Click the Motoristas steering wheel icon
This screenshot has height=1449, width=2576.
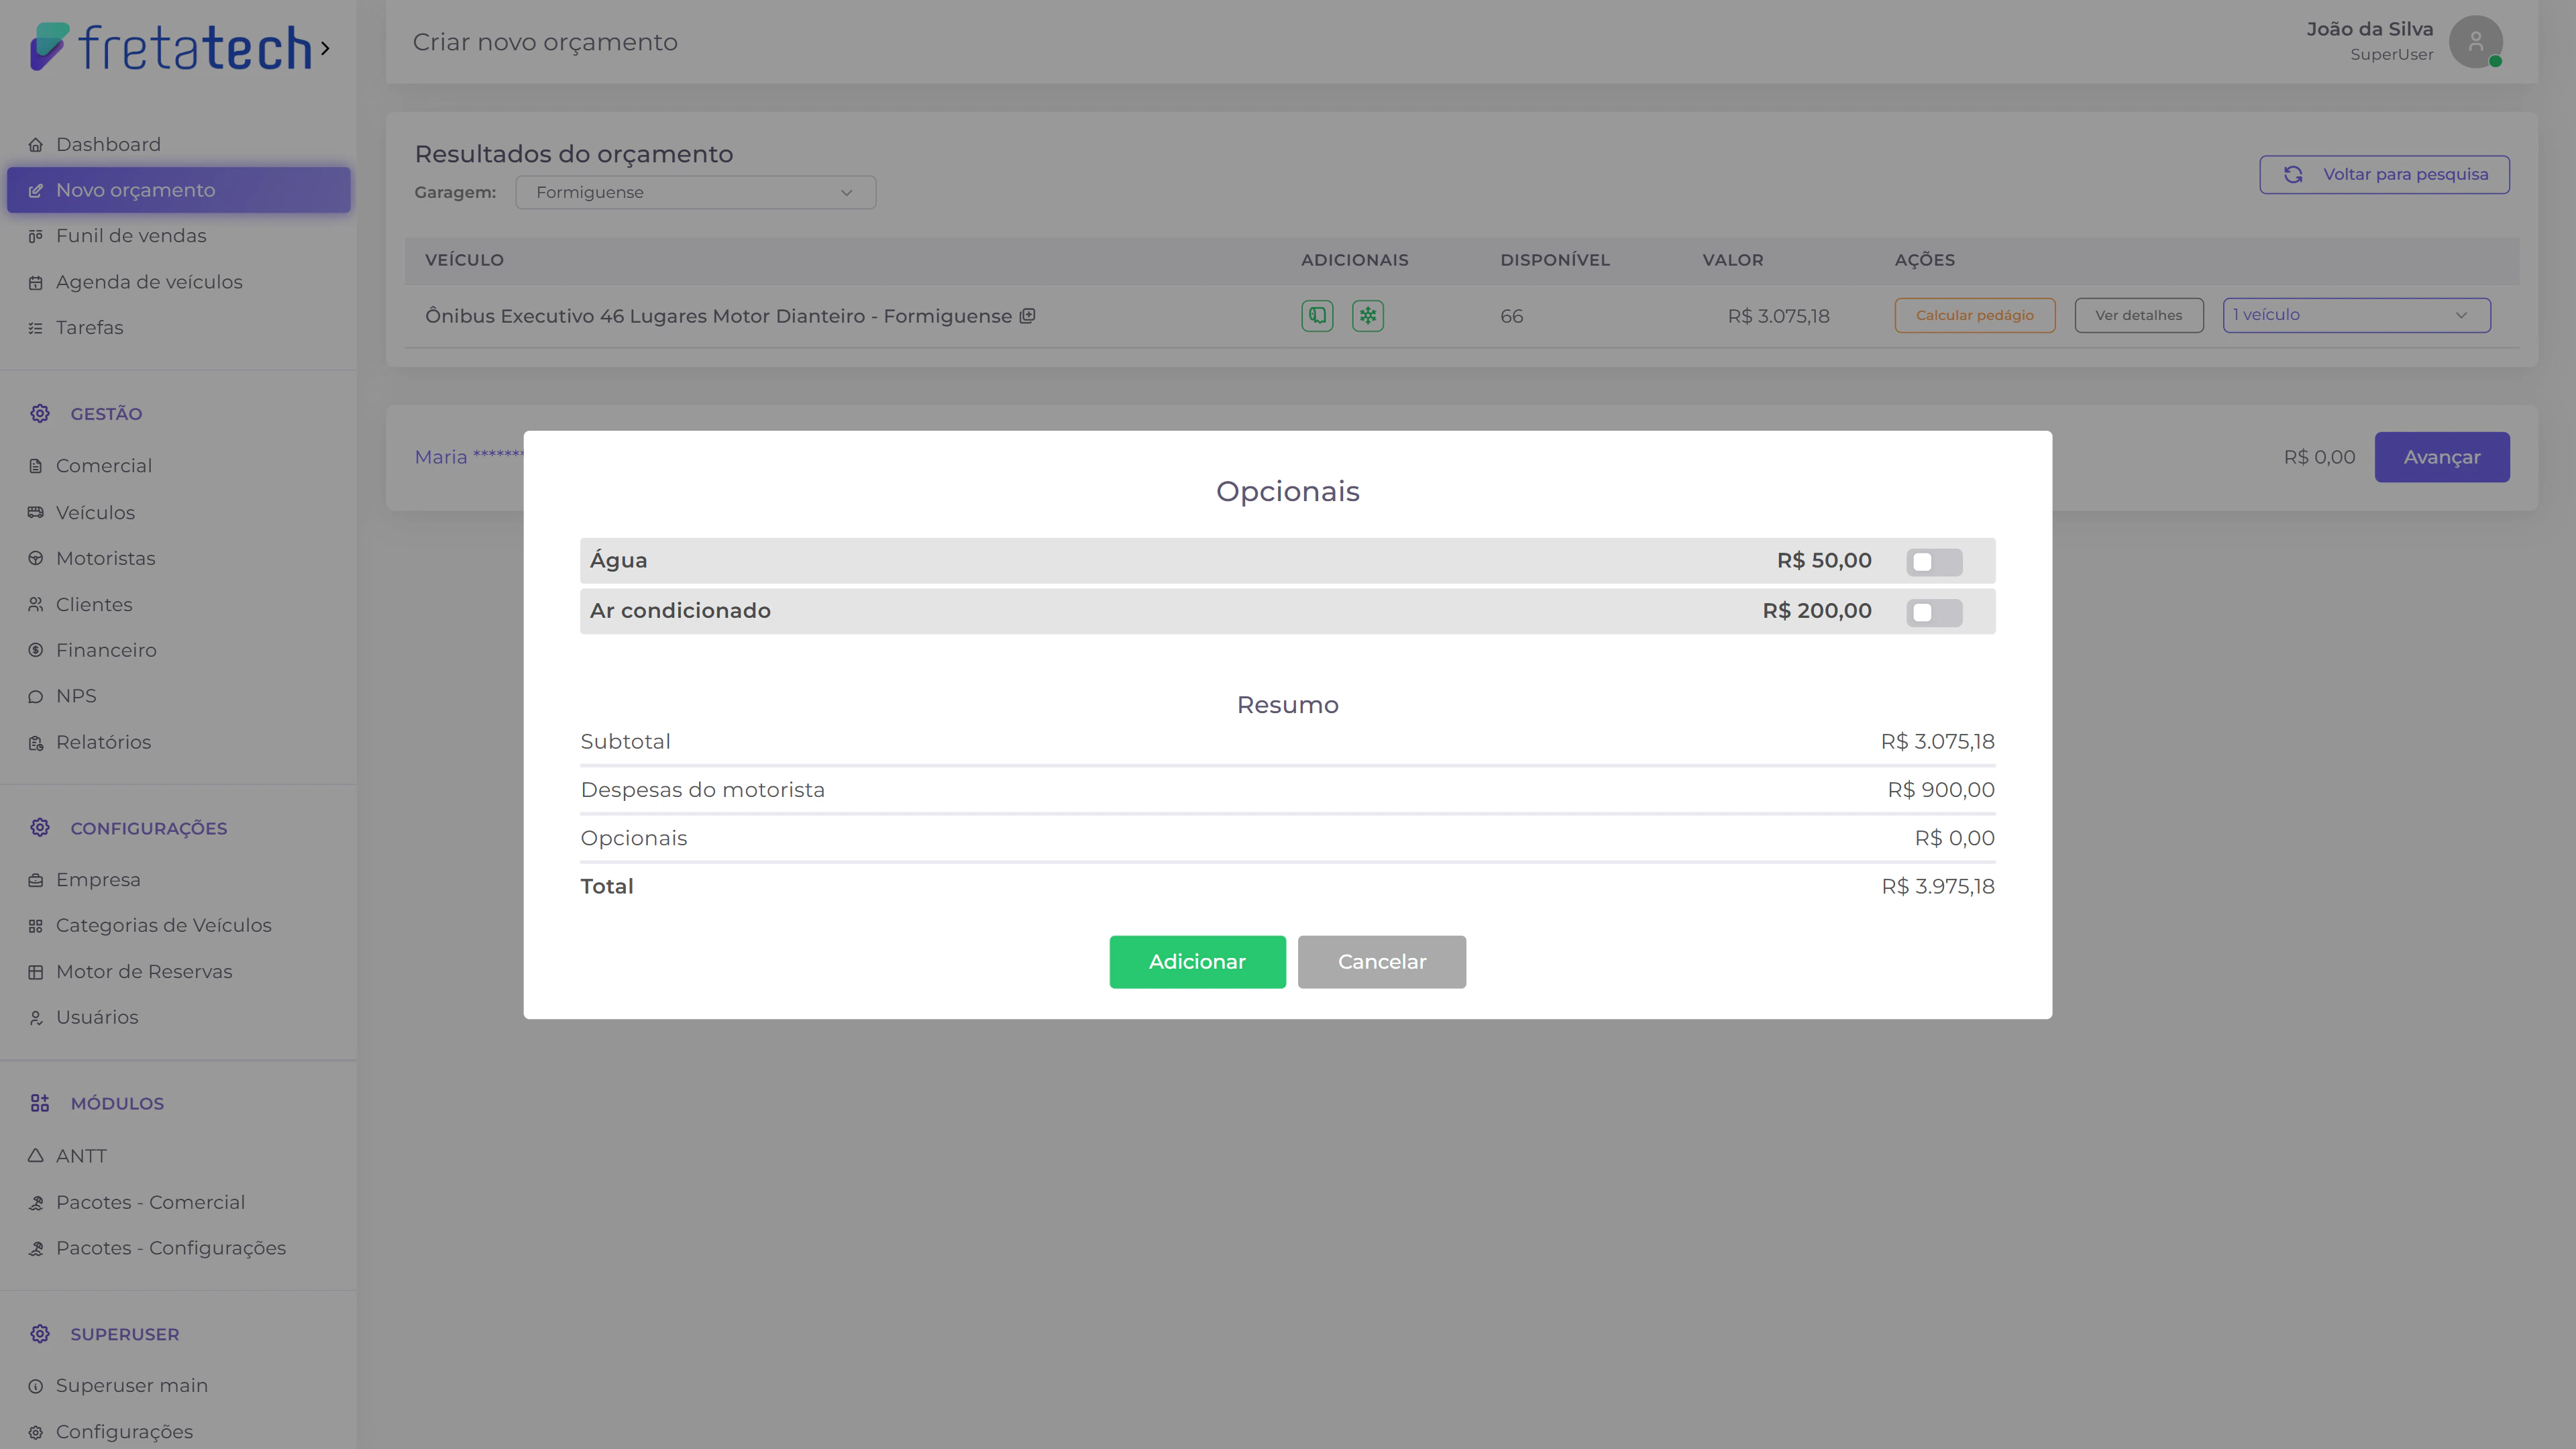coord(36,559)
